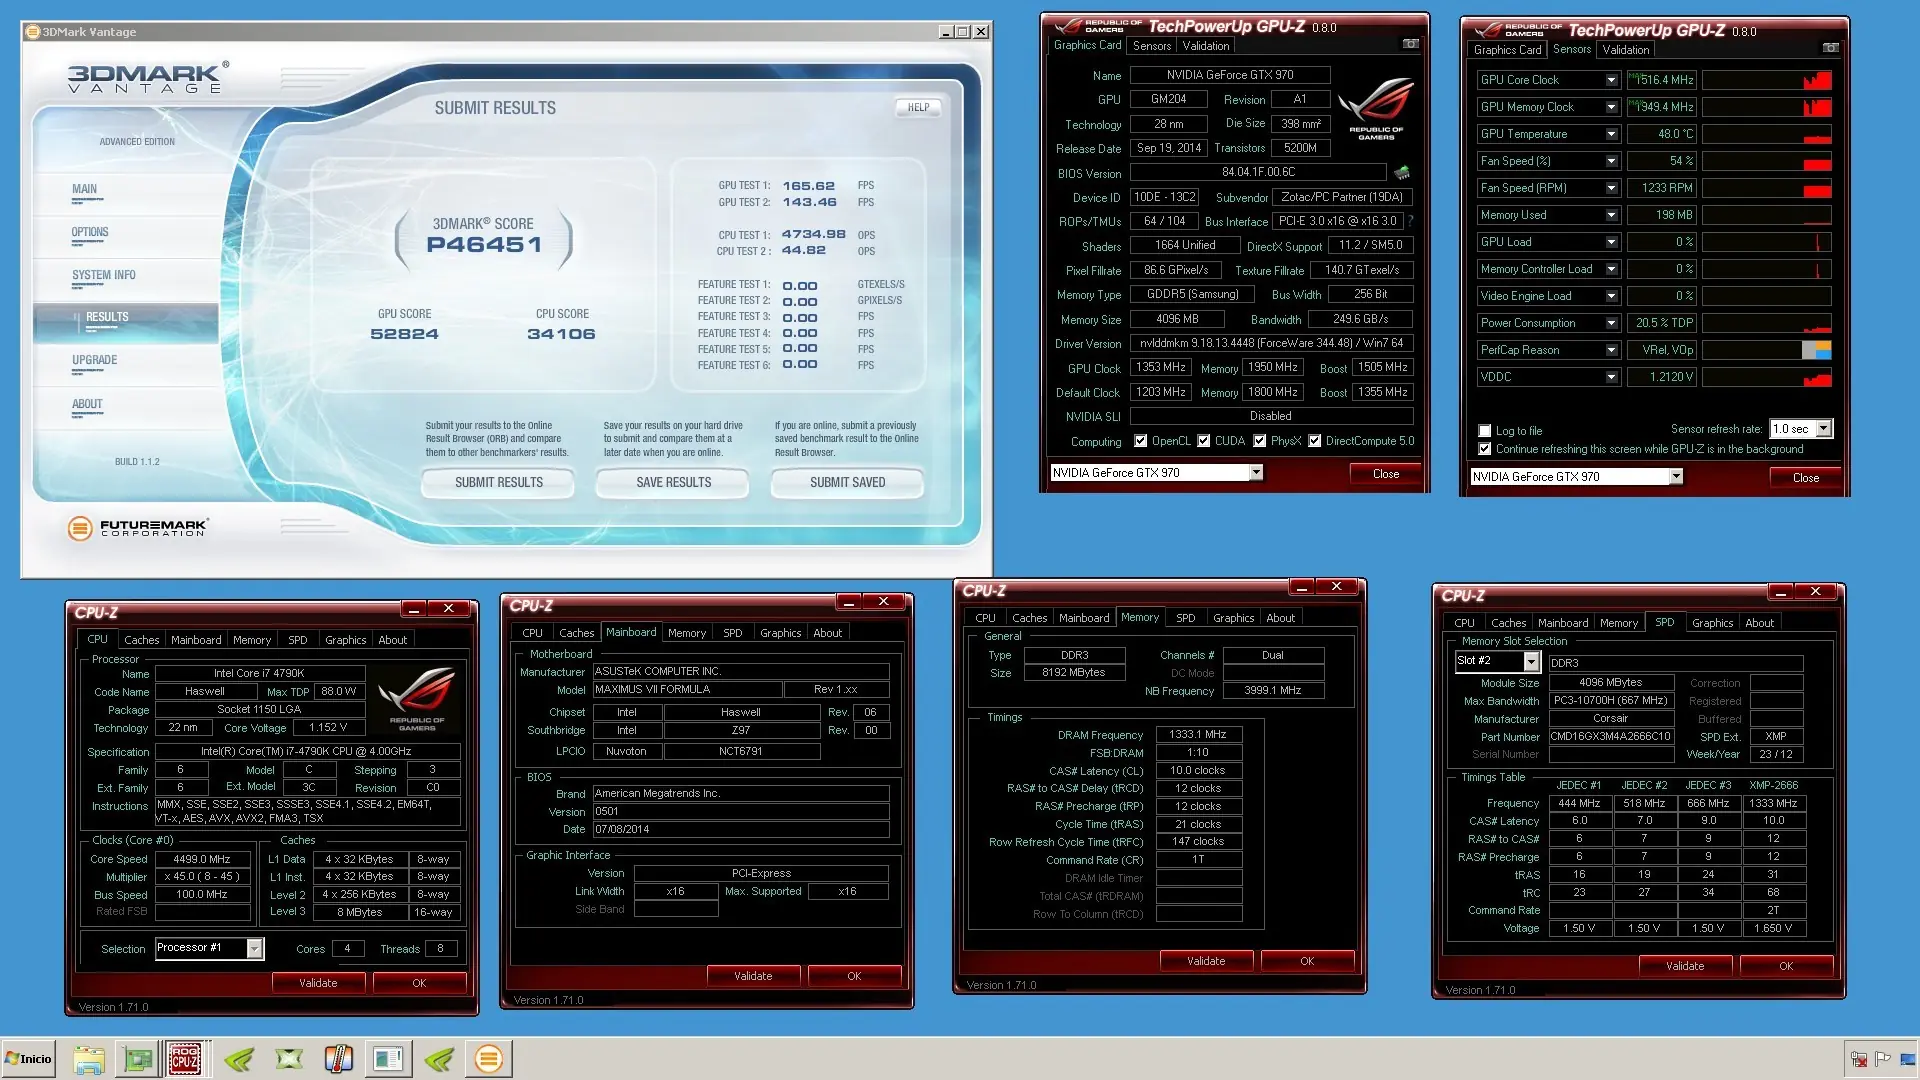The height and width of the screenshot is (1080, 1920).
Task: Click the green X icon in taskbar
Action: [x=289, y=1059]
